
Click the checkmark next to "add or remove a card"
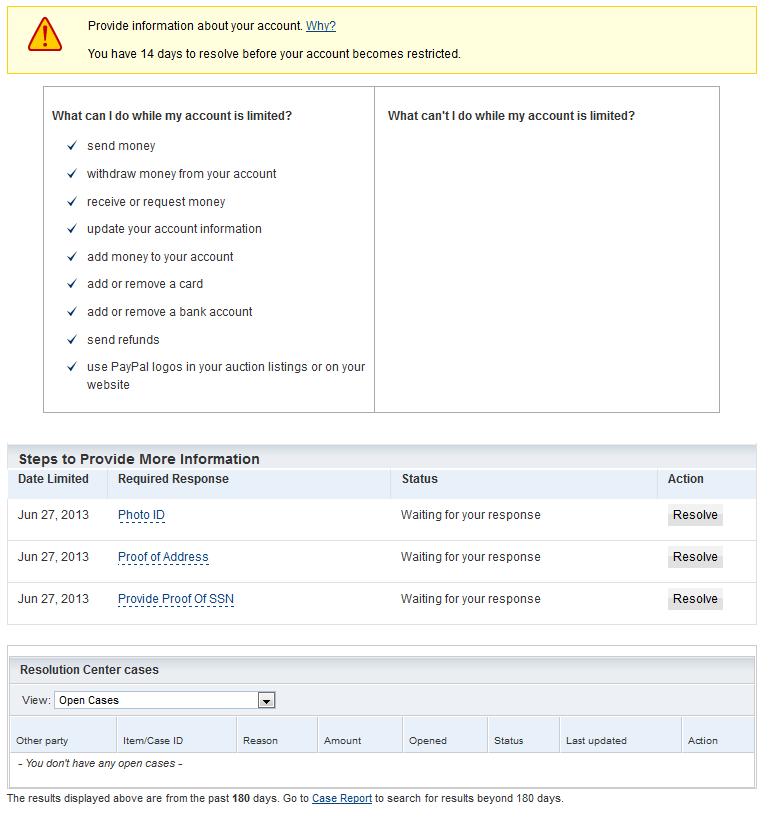pos(72,284)
